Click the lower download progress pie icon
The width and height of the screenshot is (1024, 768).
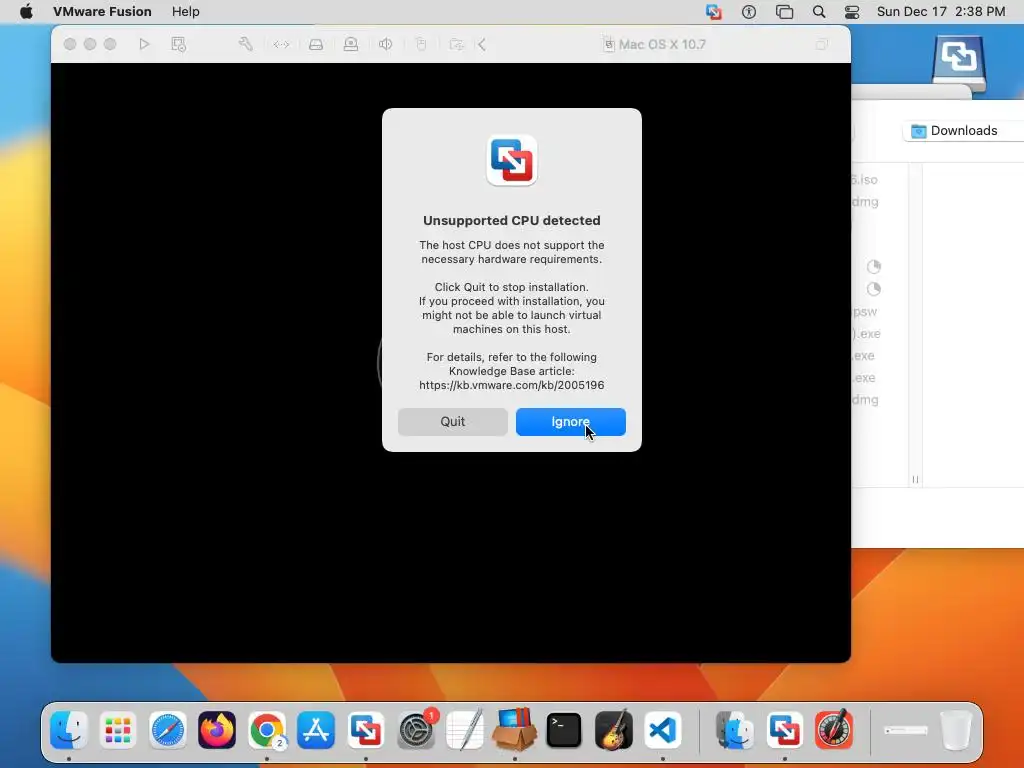(874, 289)
